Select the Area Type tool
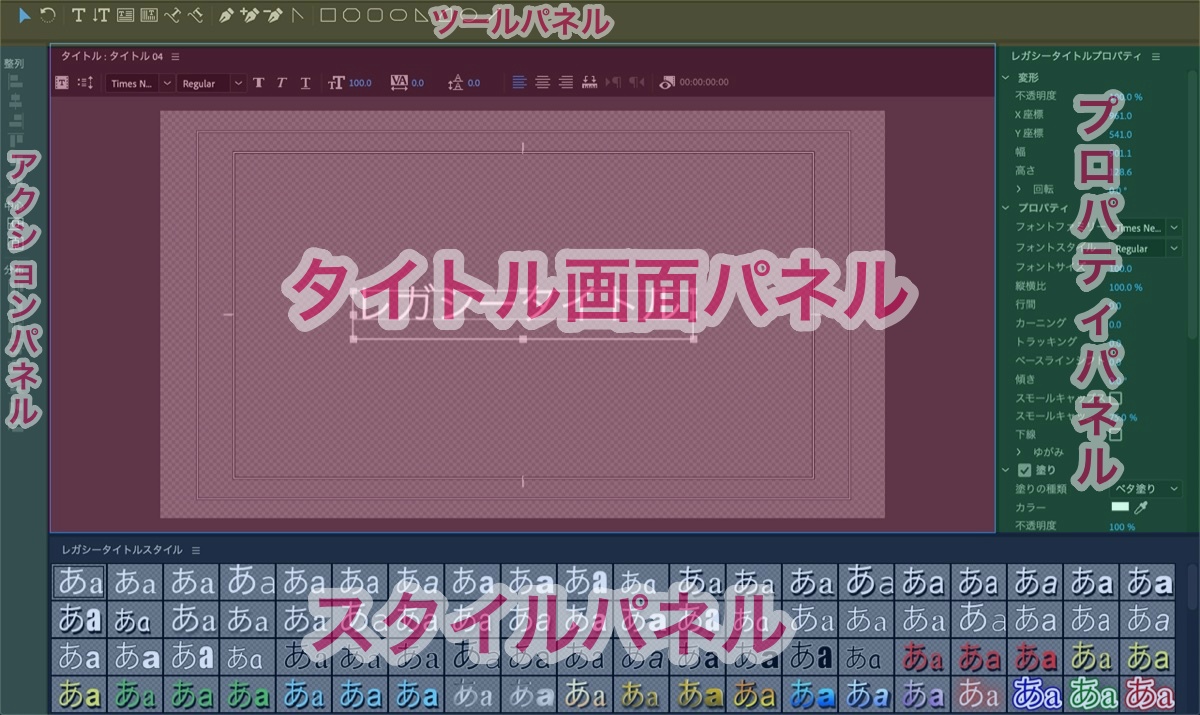The image size is (1200, 715). coord(125,15)
